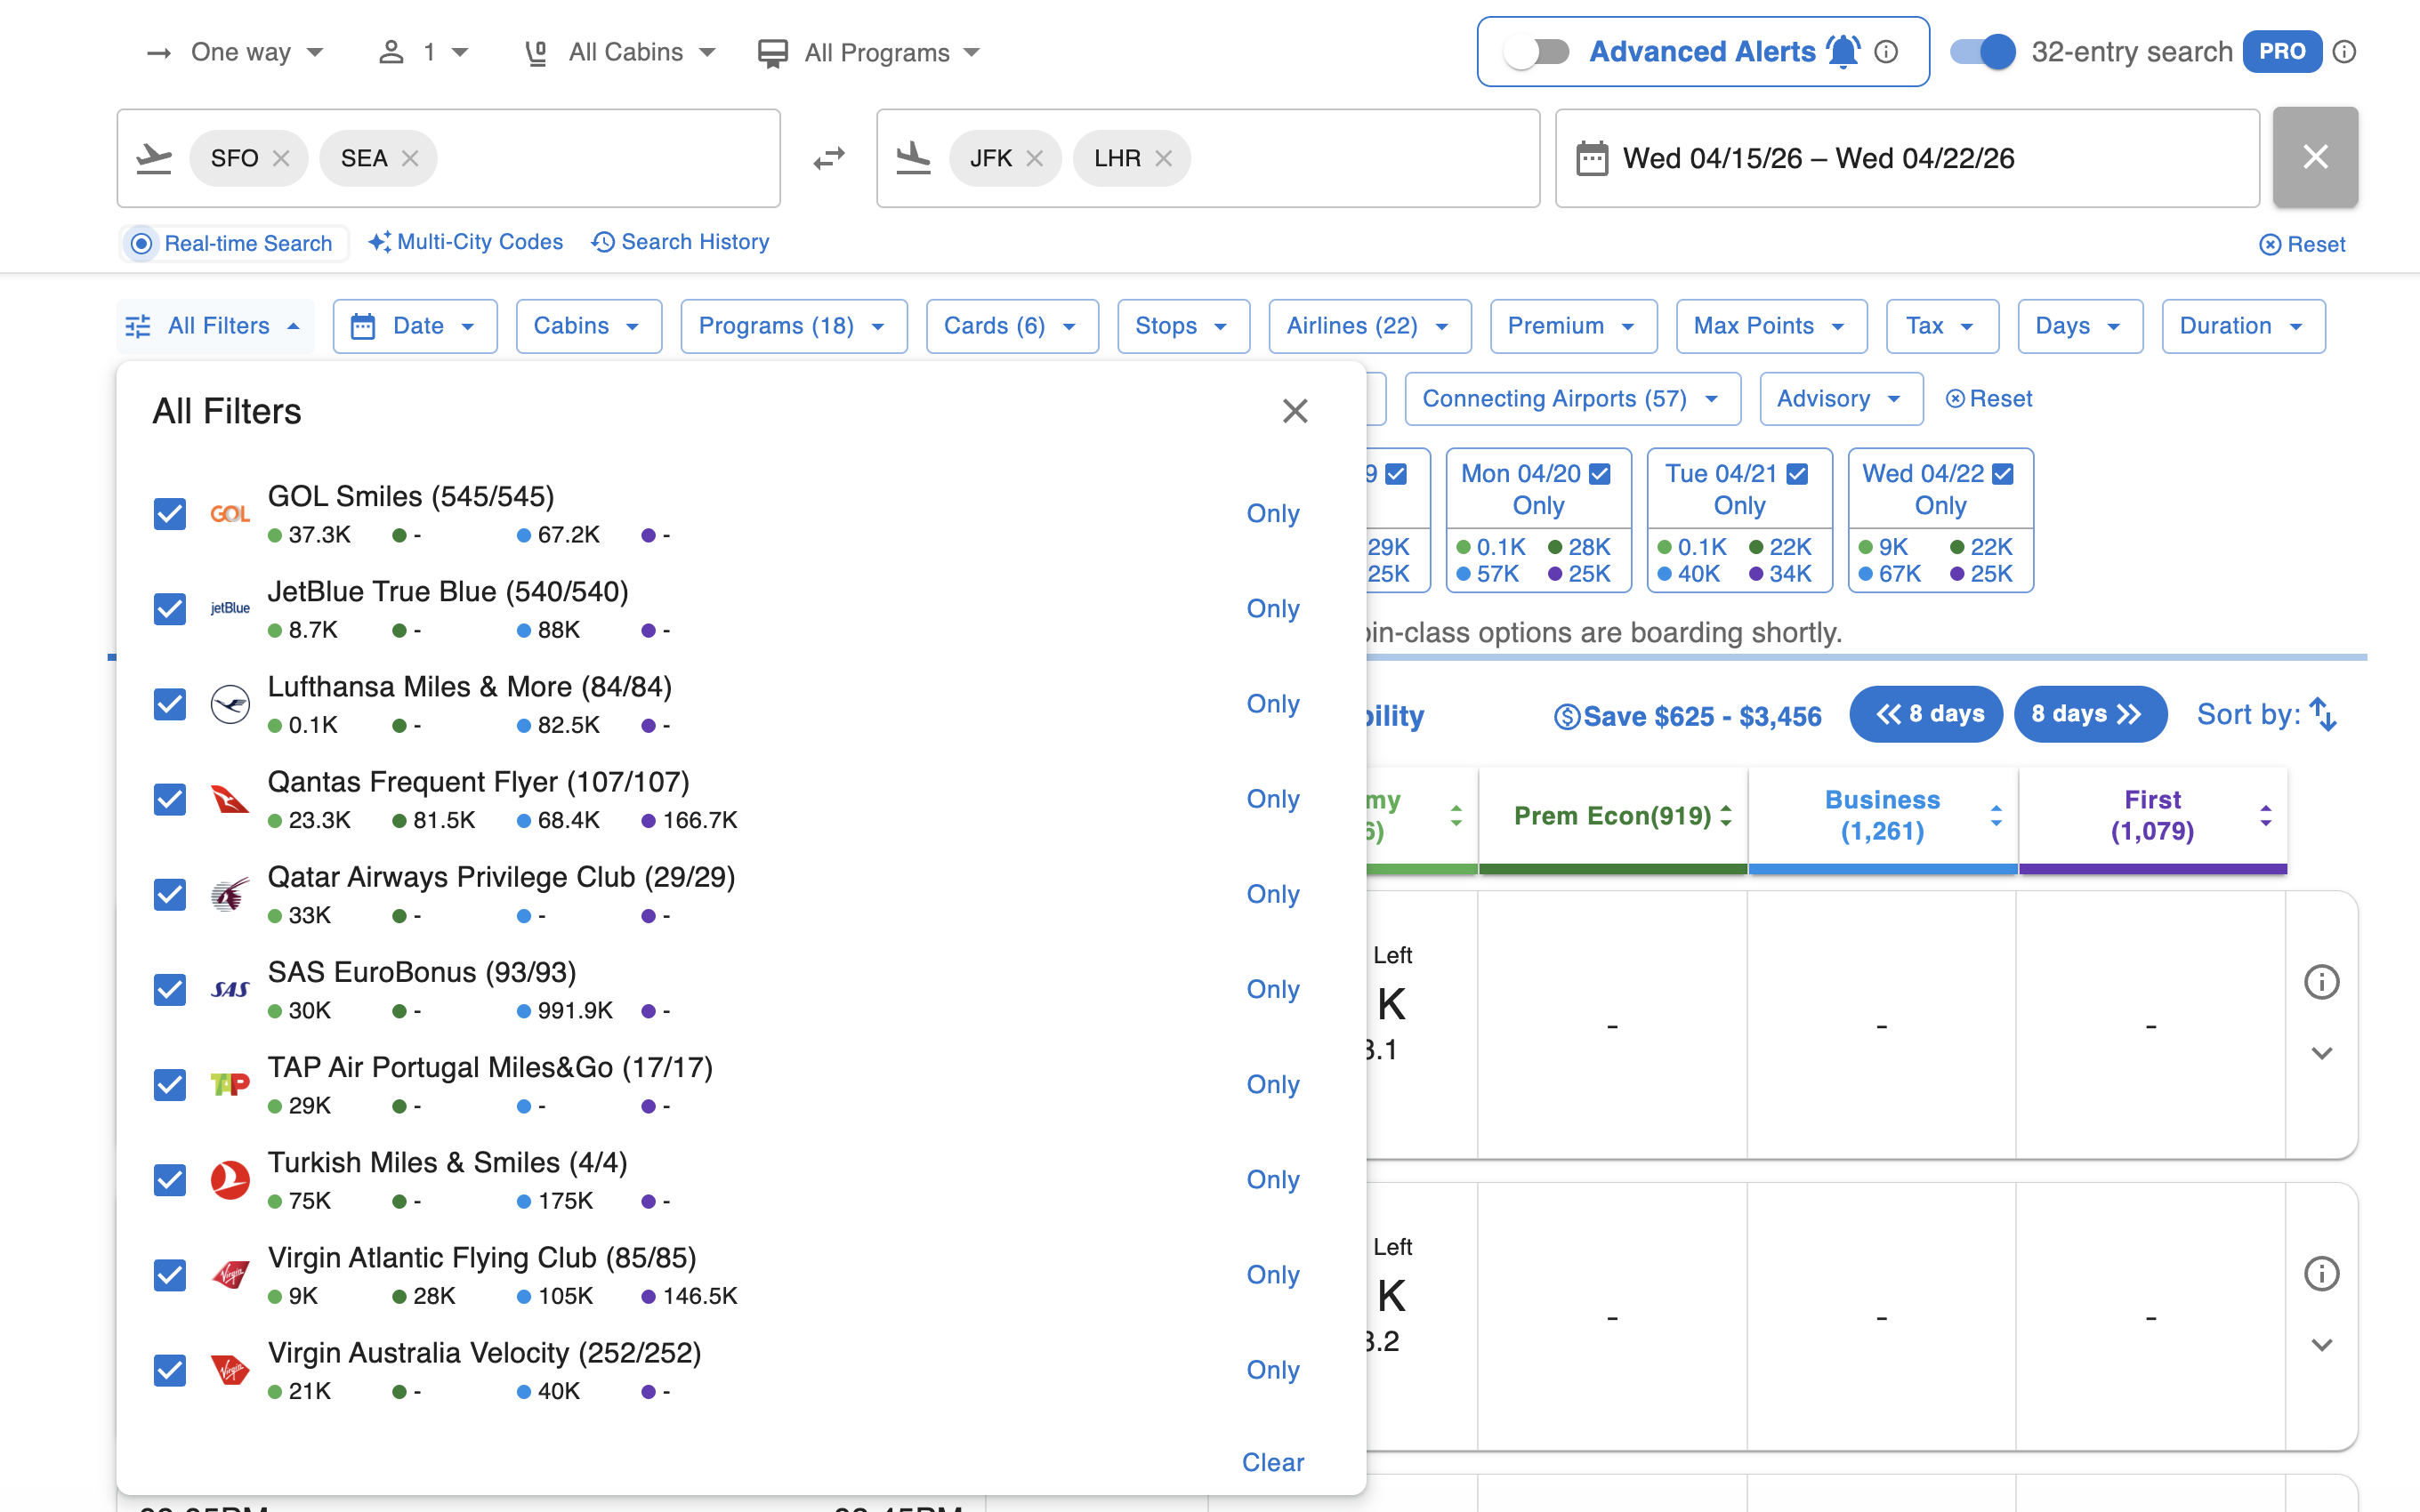
Task: Show only Turkish Miles & Smiles results
Action: (1272, 1180)
